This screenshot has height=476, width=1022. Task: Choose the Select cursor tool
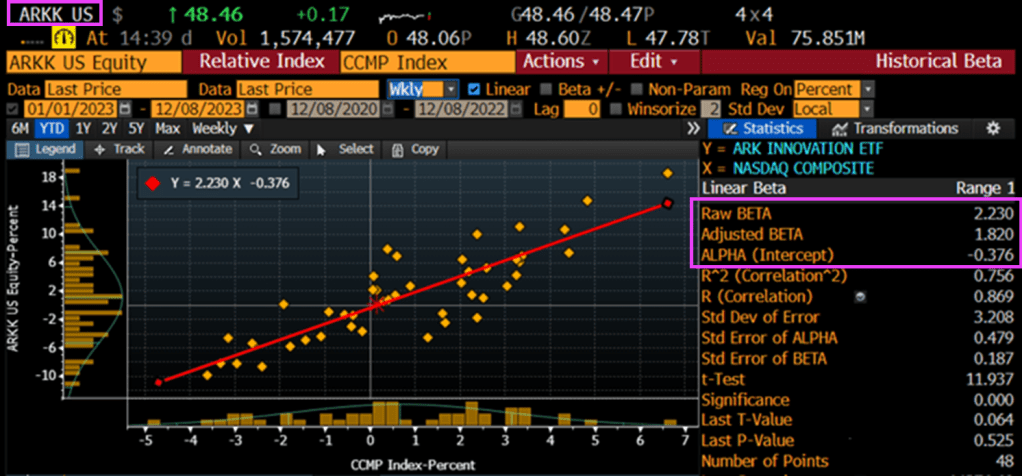pyautogui.click(x=345, y=149)
